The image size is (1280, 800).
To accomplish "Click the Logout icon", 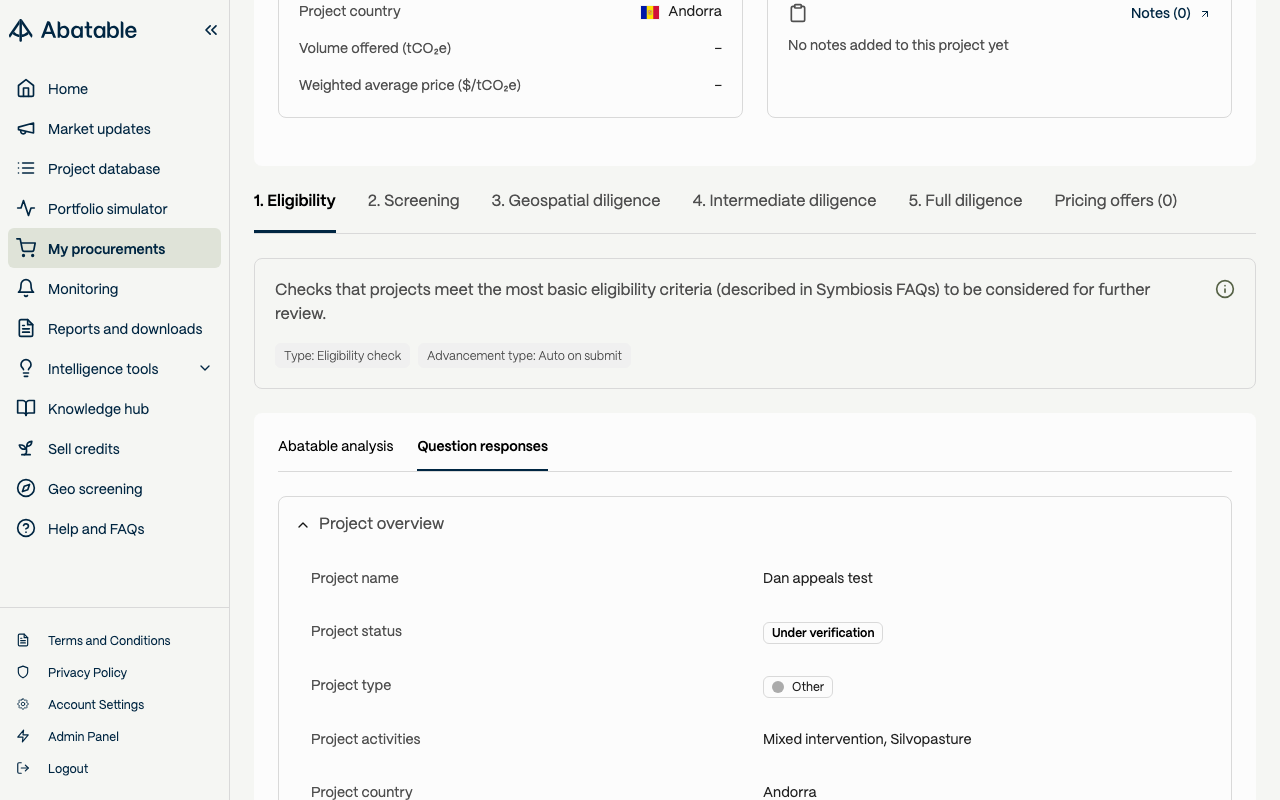I will tap(24, 768).
